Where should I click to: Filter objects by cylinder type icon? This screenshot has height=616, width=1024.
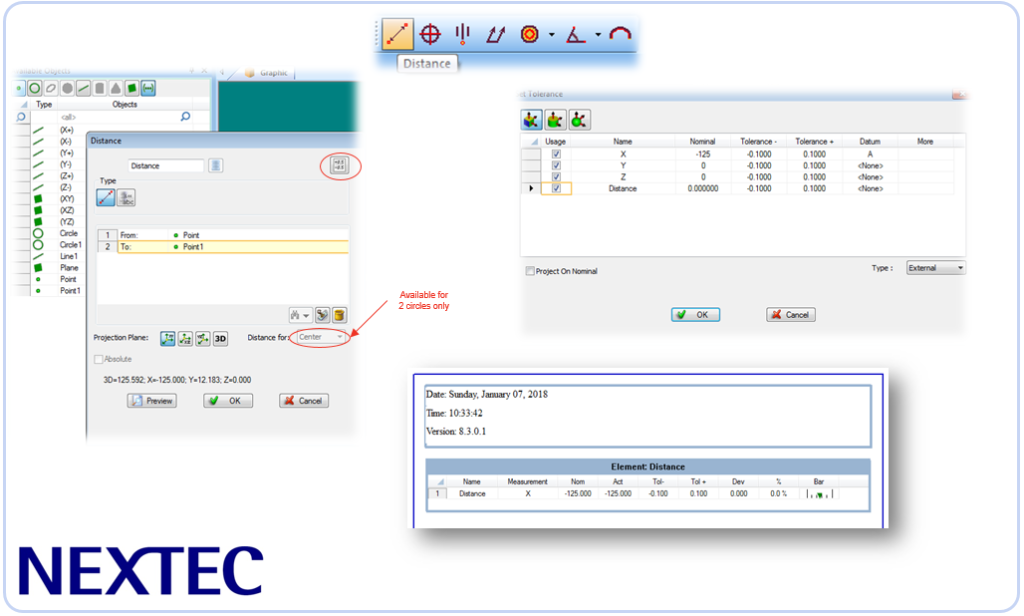coord(100,88)
